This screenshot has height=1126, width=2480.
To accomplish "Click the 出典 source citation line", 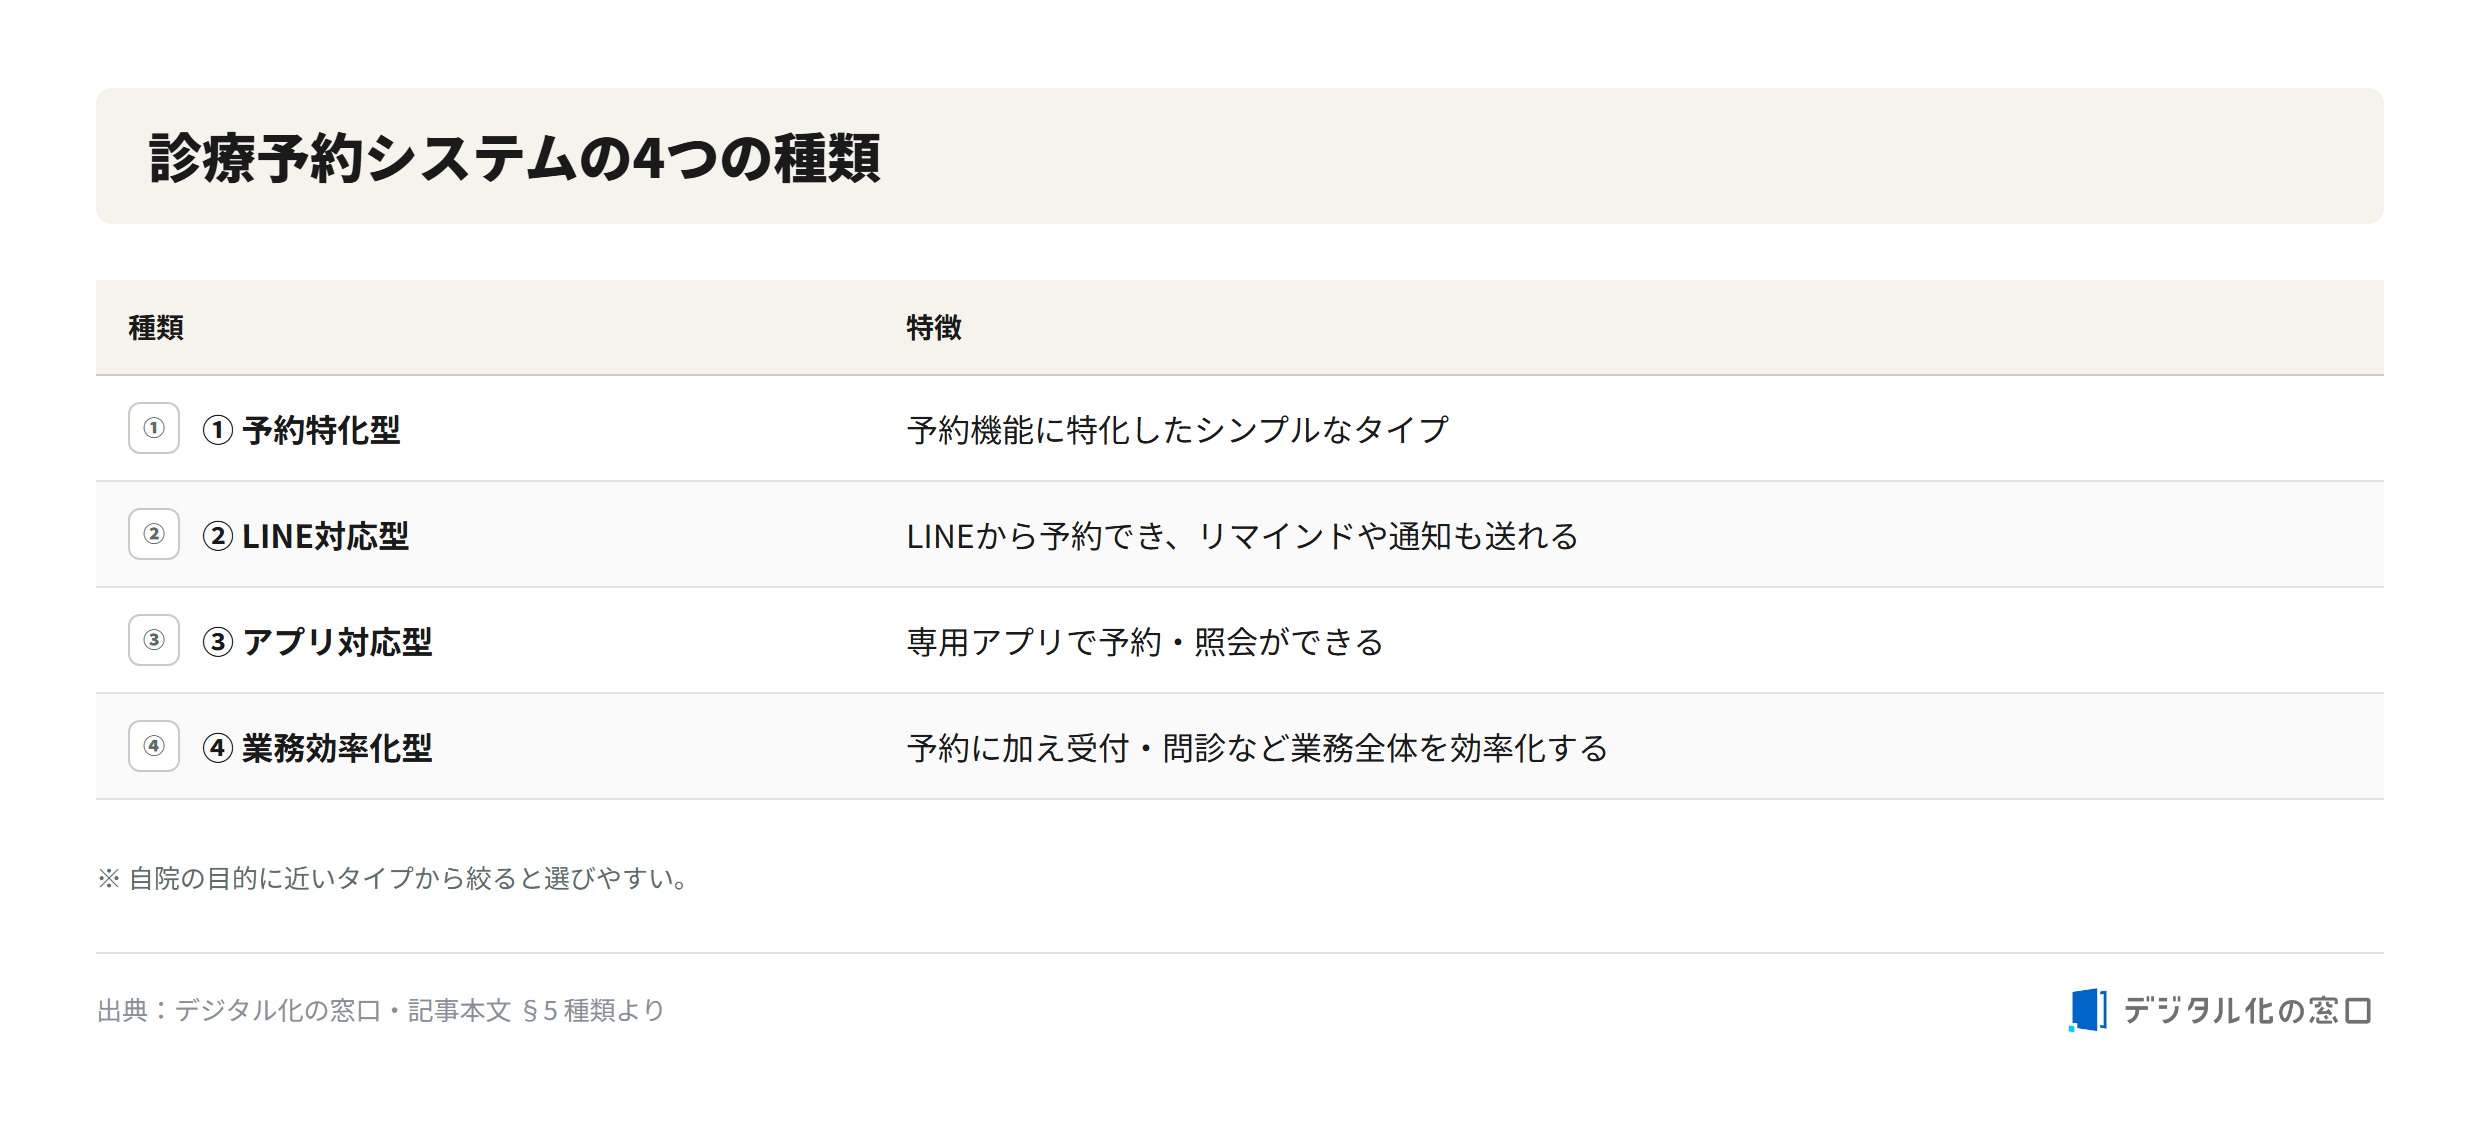I will coord(381,1010).
